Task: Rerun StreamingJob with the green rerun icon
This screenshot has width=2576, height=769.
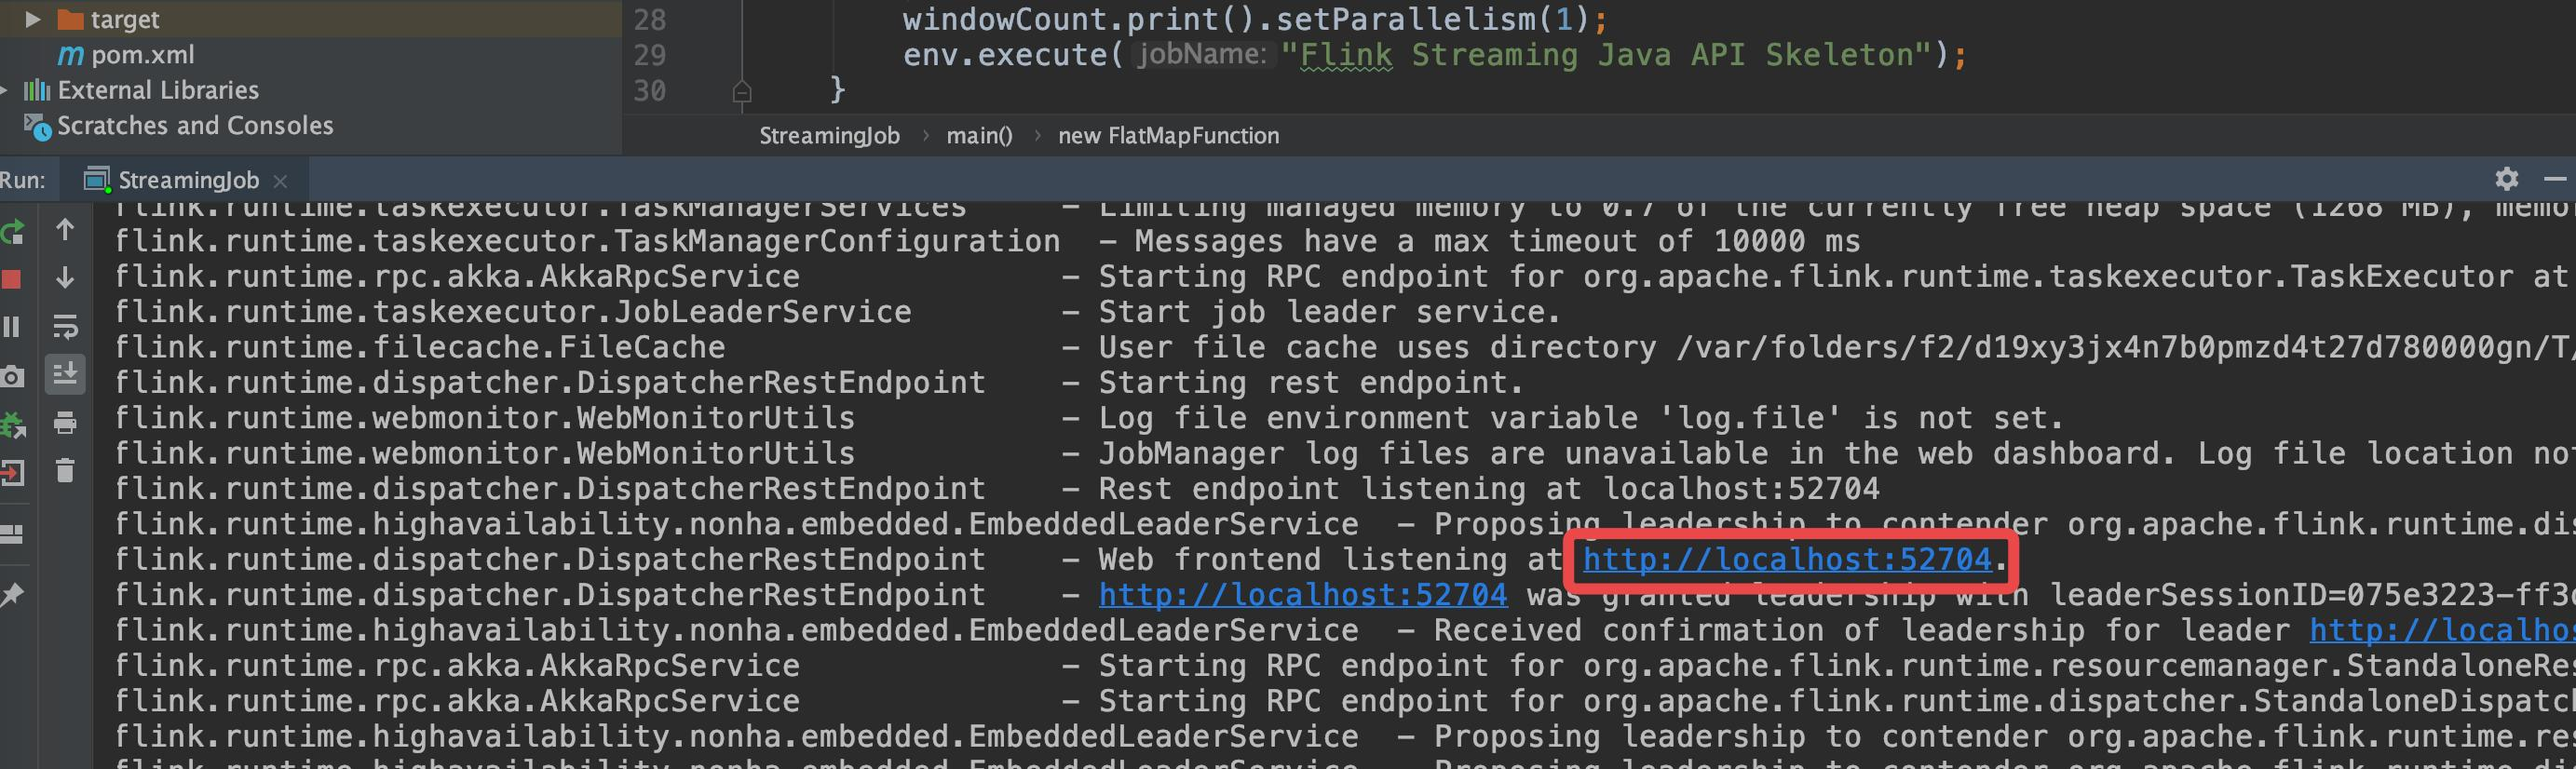Action: (12, 231)
